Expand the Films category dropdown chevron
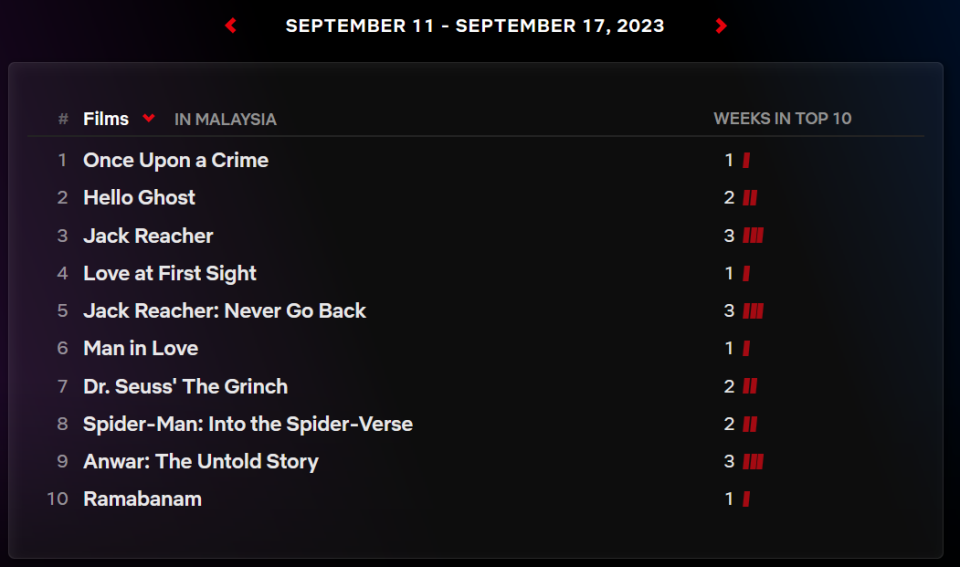The height and width of the screenshot is (567, 960). click(x=148, y=118)
